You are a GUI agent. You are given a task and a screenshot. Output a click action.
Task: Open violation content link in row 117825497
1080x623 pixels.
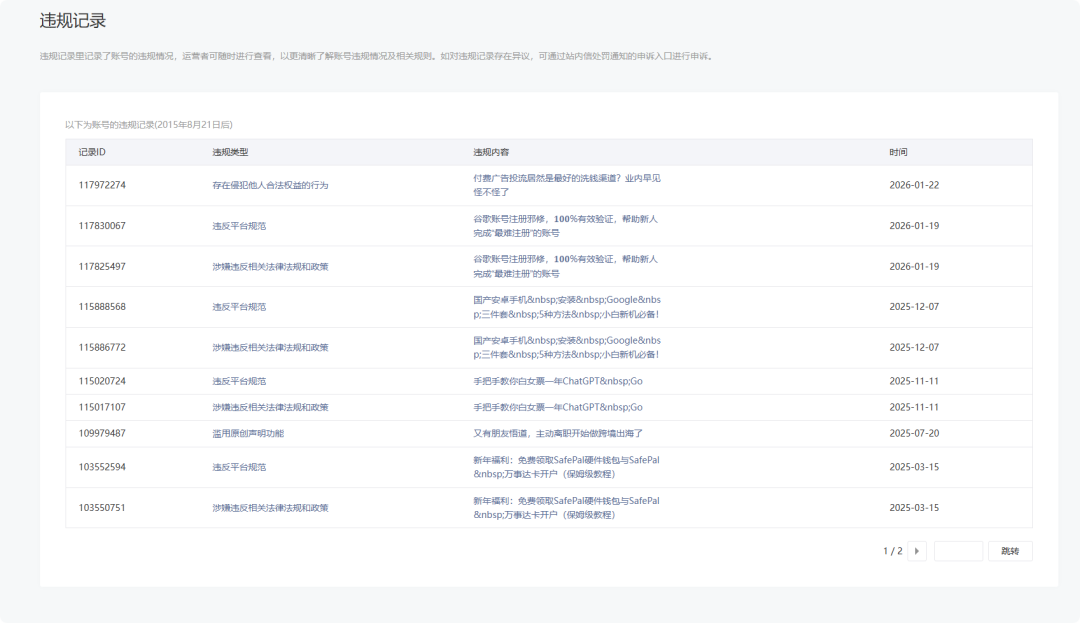(565, 266)
